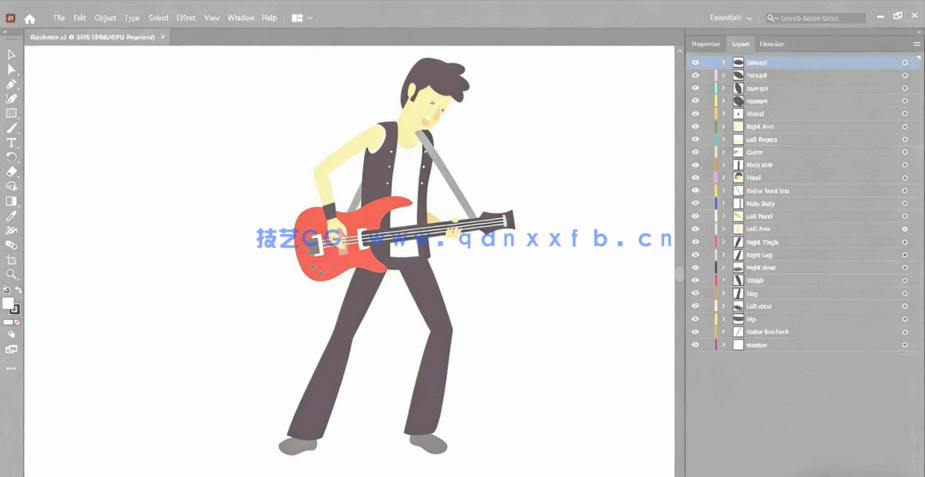Hide the shadow layer
This screenshot has height=477, width=925.
coord(695,345)
